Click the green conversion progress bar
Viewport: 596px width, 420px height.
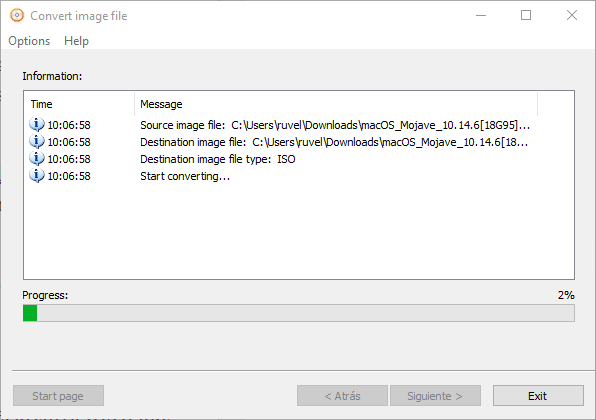point(299,313)
